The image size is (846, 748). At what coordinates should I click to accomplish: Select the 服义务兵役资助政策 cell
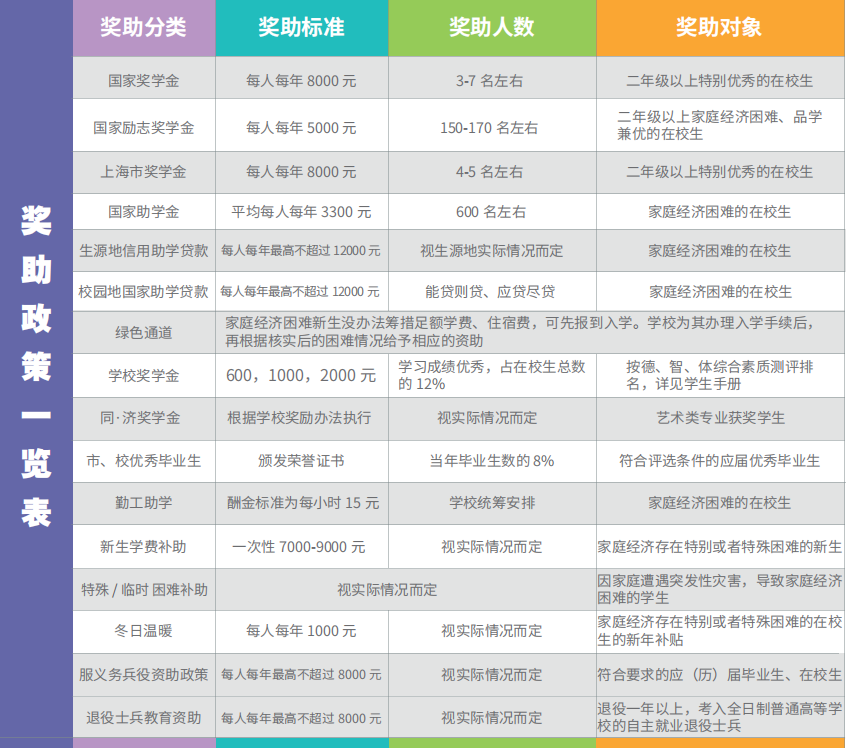click(144, 675)
